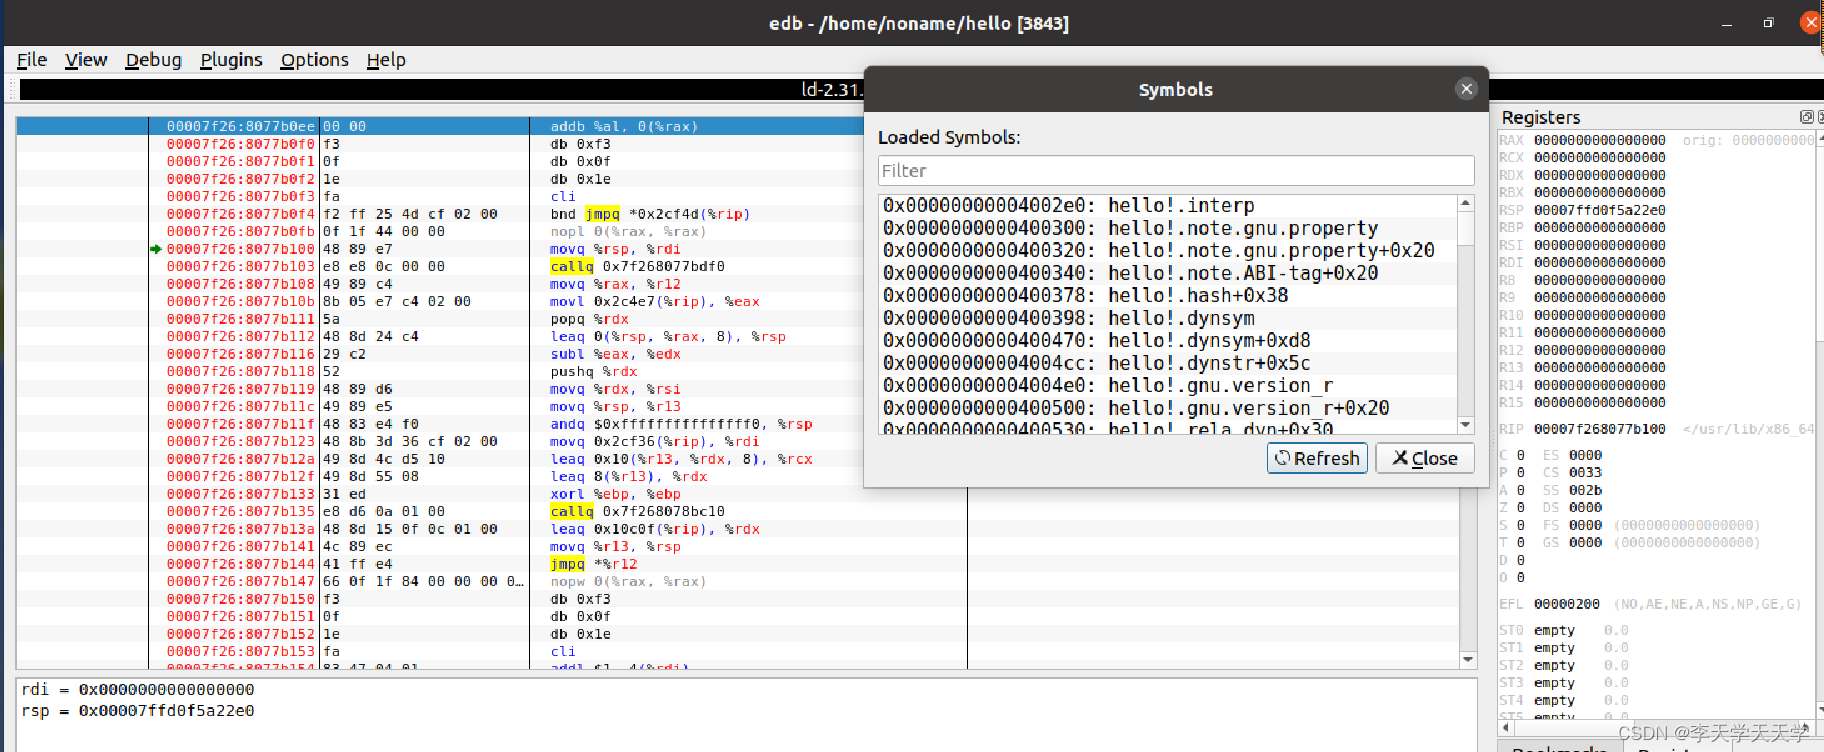
Task: Open the Options menu
Action: (314, 60)
